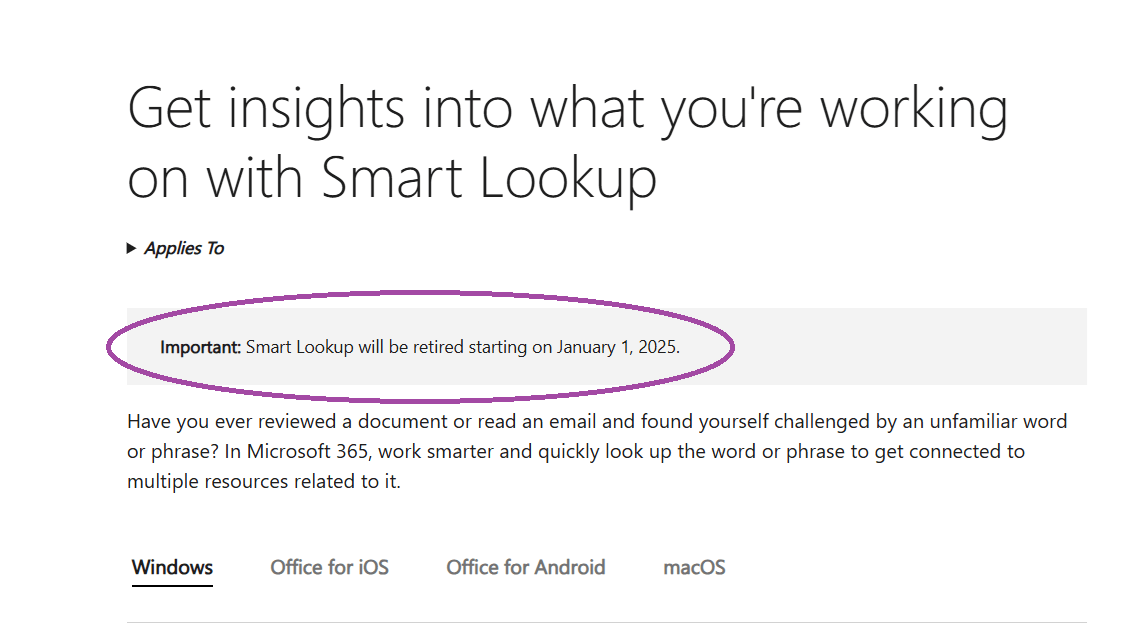The image size is (1142, 642).
Task: Click the multiple resources related sentence
Action: [x=263, y=481]
